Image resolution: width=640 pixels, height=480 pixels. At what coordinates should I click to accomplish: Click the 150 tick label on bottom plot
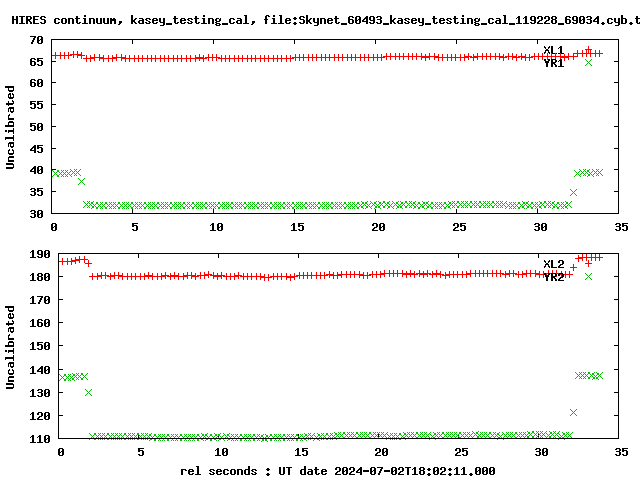coord(40,346)
